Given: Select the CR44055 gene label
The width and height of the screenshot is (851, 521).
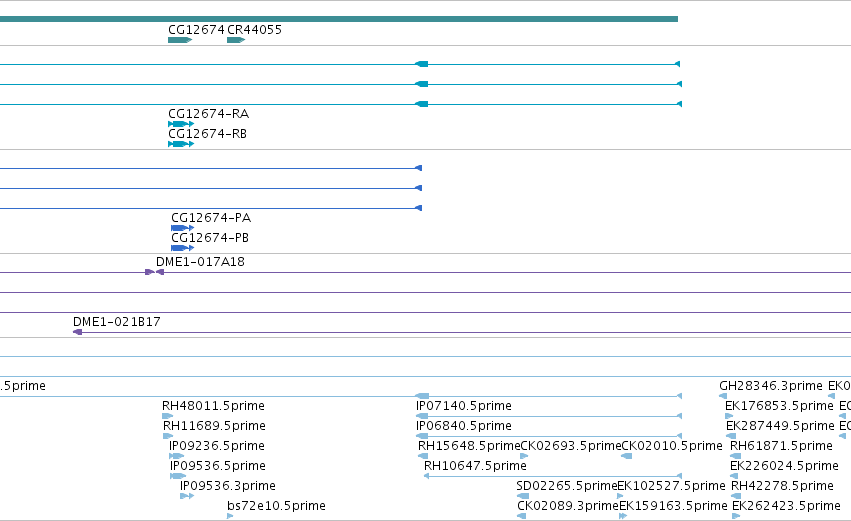Looking at the screenshot, I should click(255, 30).
